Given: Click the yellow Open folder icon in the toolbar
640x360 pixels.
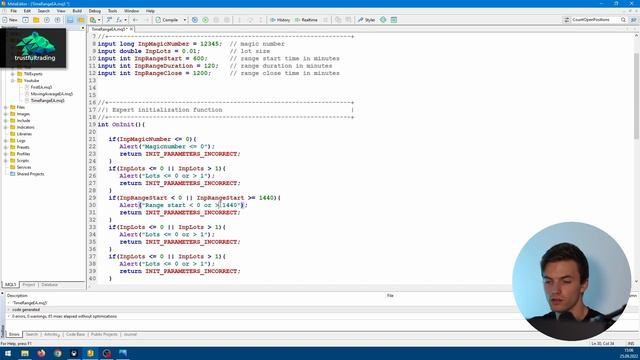Looking at the screenshot, I should pos(36,20).
